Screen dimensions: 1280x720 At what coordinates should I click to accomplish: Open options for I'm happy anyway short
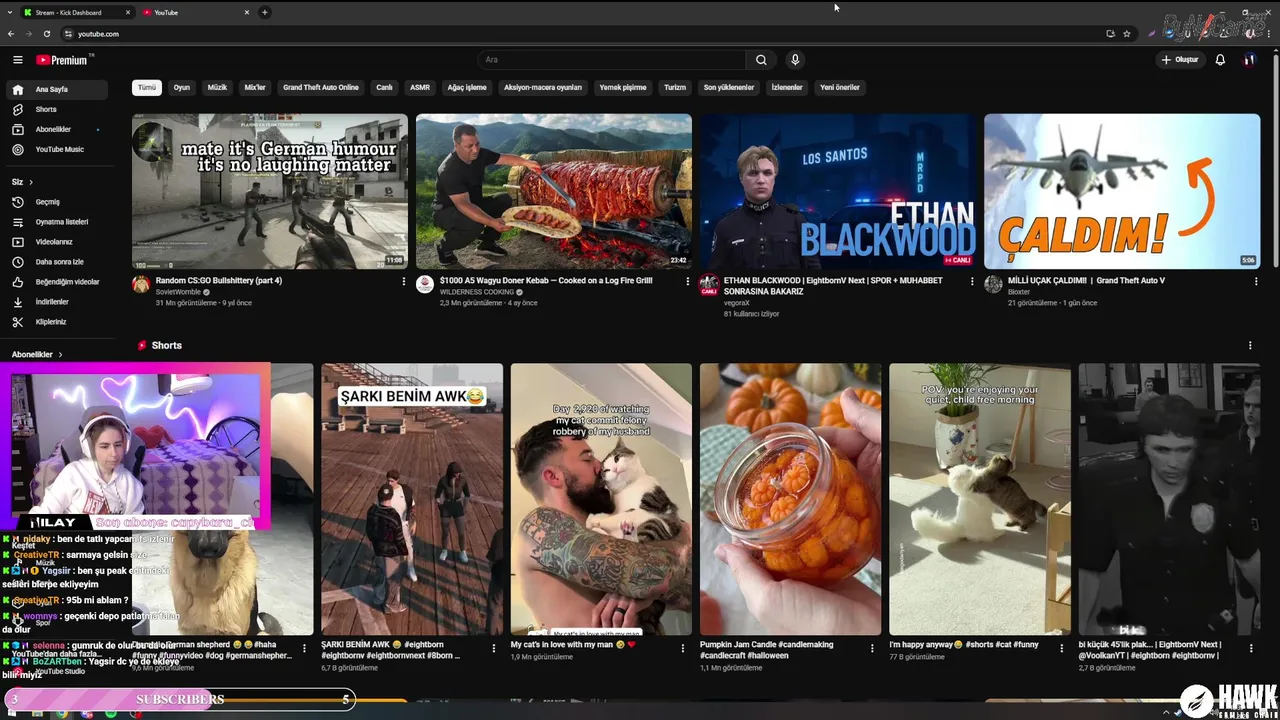coord(1062,648)
